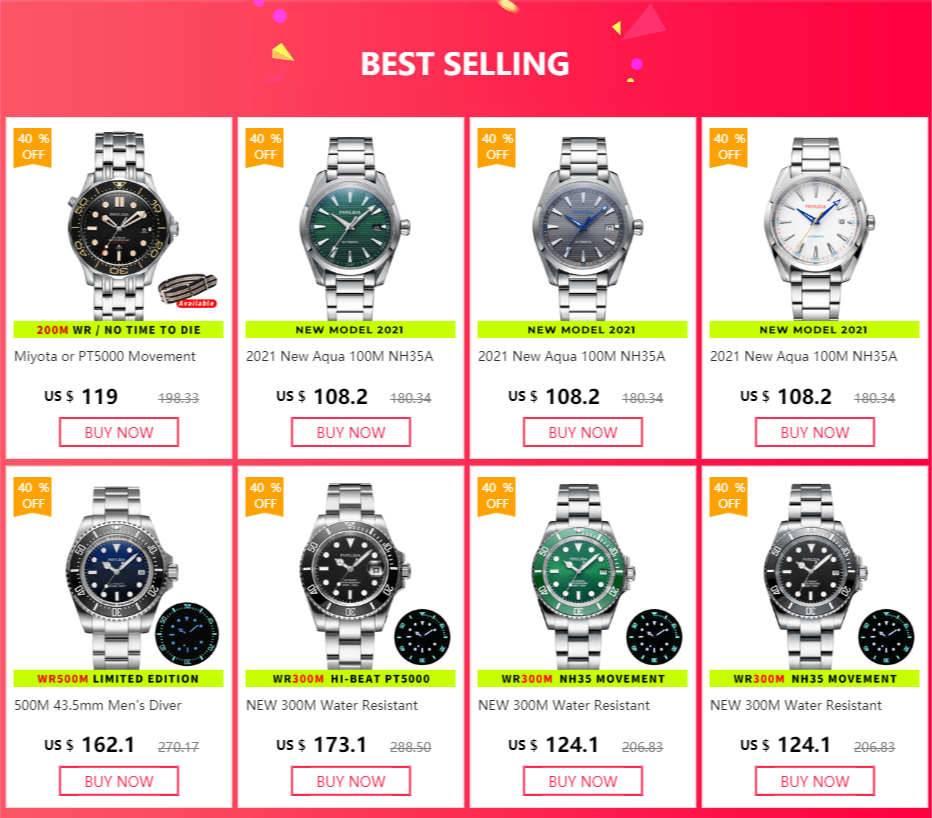Open the Miyota or PT5000 Movement title
The width and height of the screenshot is (932, 818).
[105, 356]
